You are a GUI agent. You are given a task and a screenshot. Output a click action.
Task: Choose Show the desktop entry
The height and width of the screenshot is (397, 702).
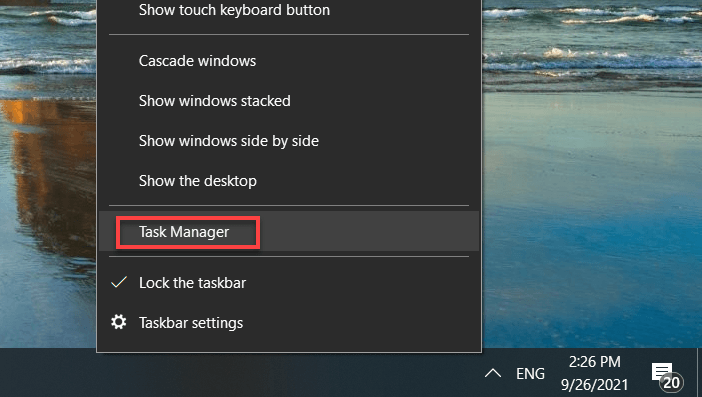click(289, 181)
